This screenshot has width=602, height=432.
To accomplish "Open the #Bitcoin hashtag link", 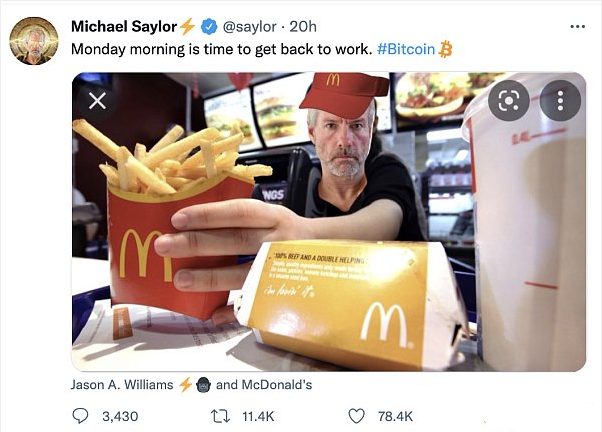I will tap(406, 49).
